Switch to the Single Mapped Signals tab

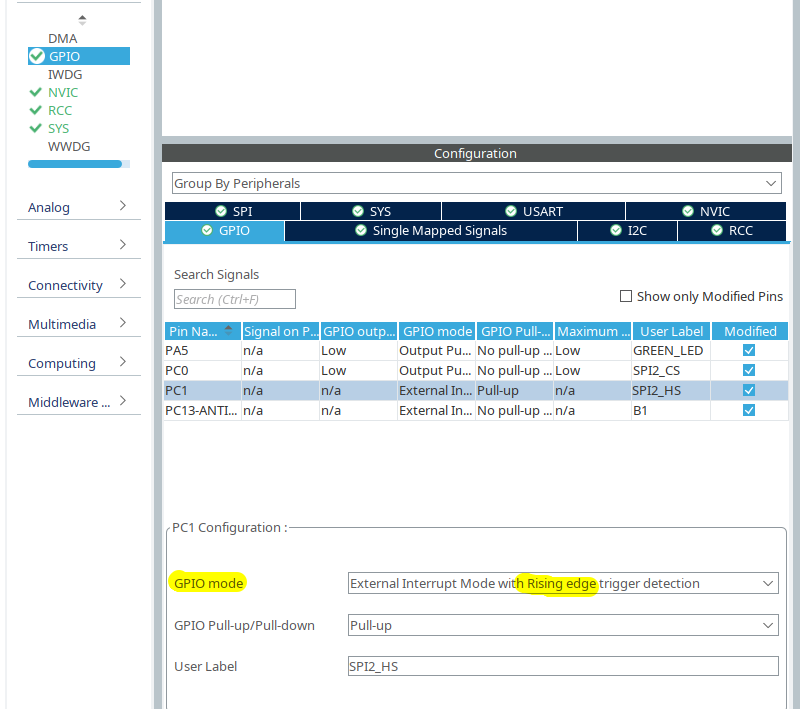tap(431, 231)
